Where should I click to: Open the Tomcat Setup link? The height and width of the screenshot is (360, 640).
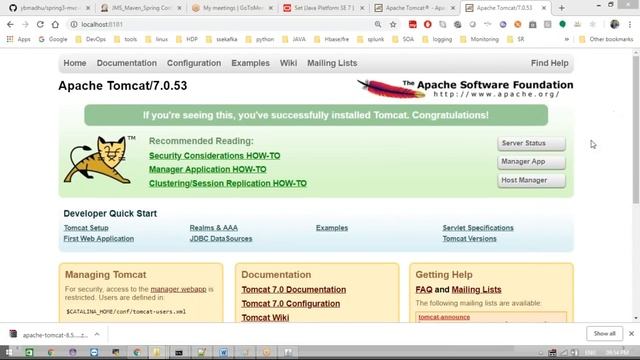[86, 228]
